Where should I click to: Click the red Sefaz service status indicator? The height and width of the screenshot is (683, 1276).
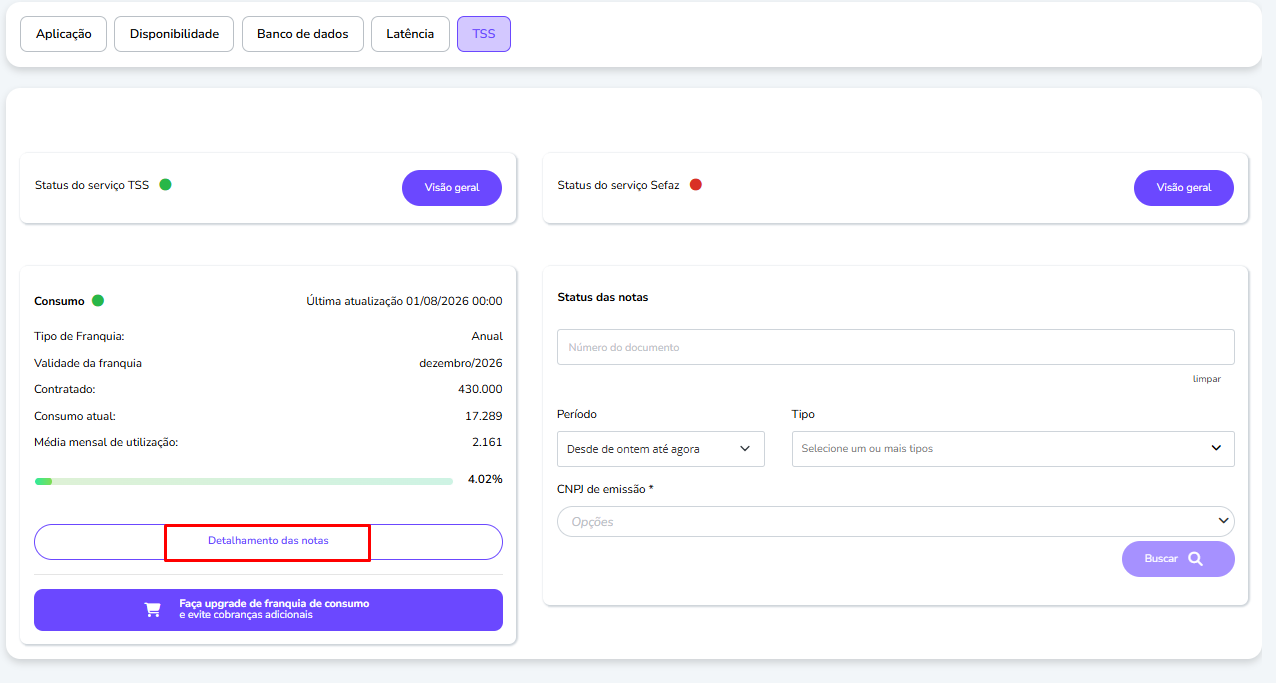tap(696, 184)
